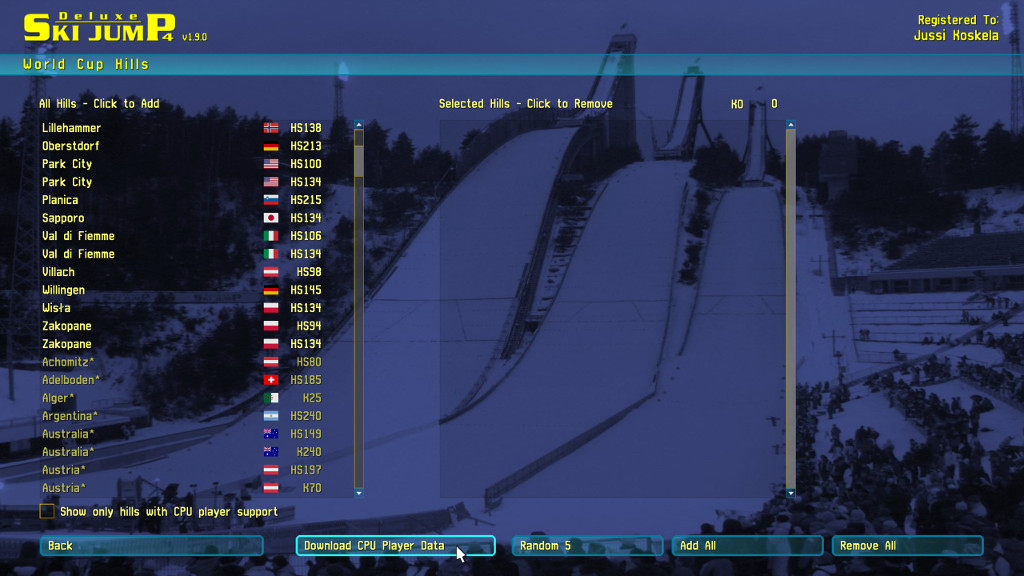Image resolution: width=1024 pixels, height=576 pixels.
Task: Click the Selected Hills scrollbar track
Action: click(791, 309)
